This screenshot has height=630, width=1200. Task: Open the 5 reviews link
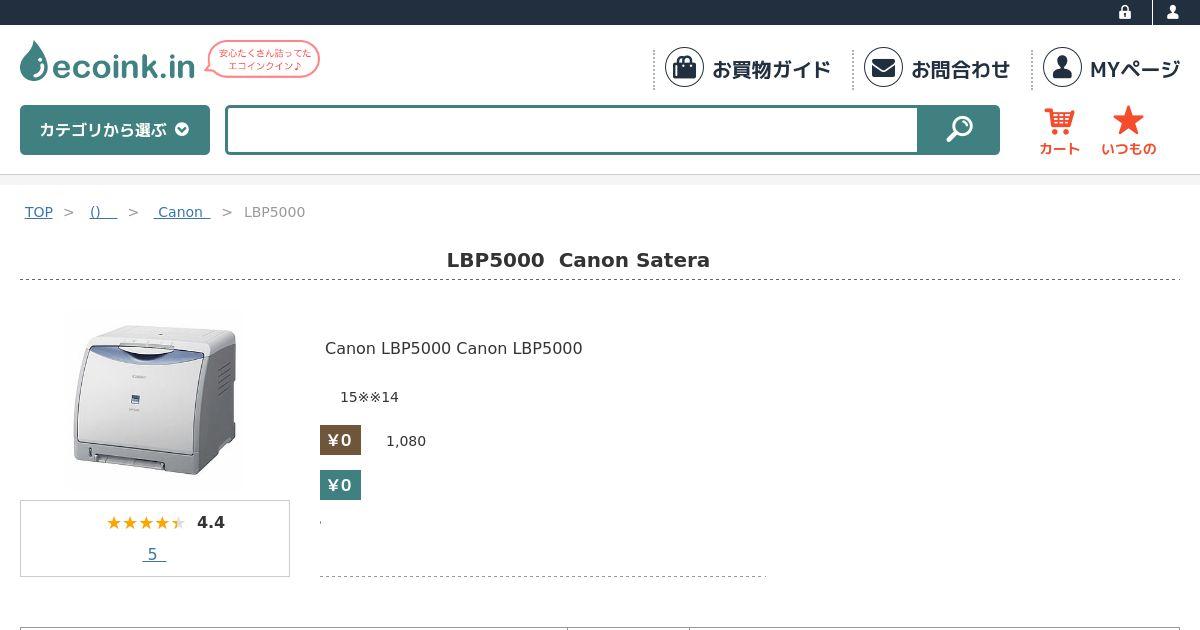pyautogui.click(x=154, y=554)
